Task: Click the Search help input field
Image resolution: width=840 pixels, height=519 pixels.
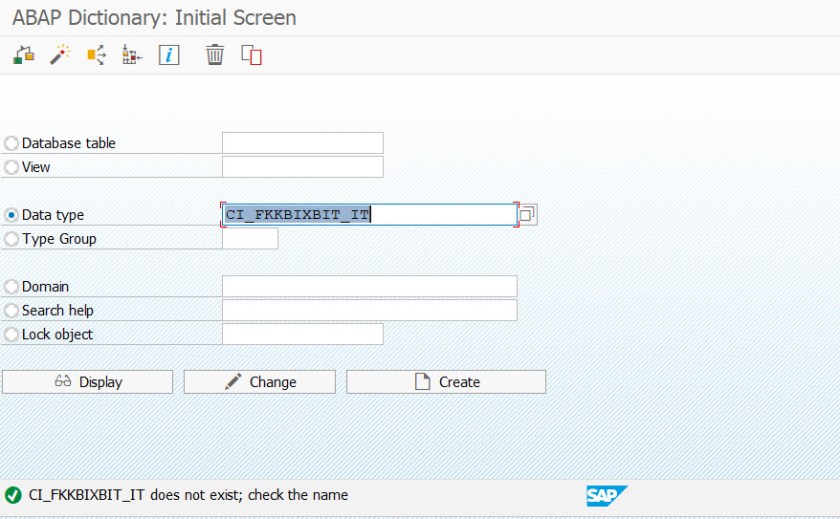Action: click(x=369, y=310)
